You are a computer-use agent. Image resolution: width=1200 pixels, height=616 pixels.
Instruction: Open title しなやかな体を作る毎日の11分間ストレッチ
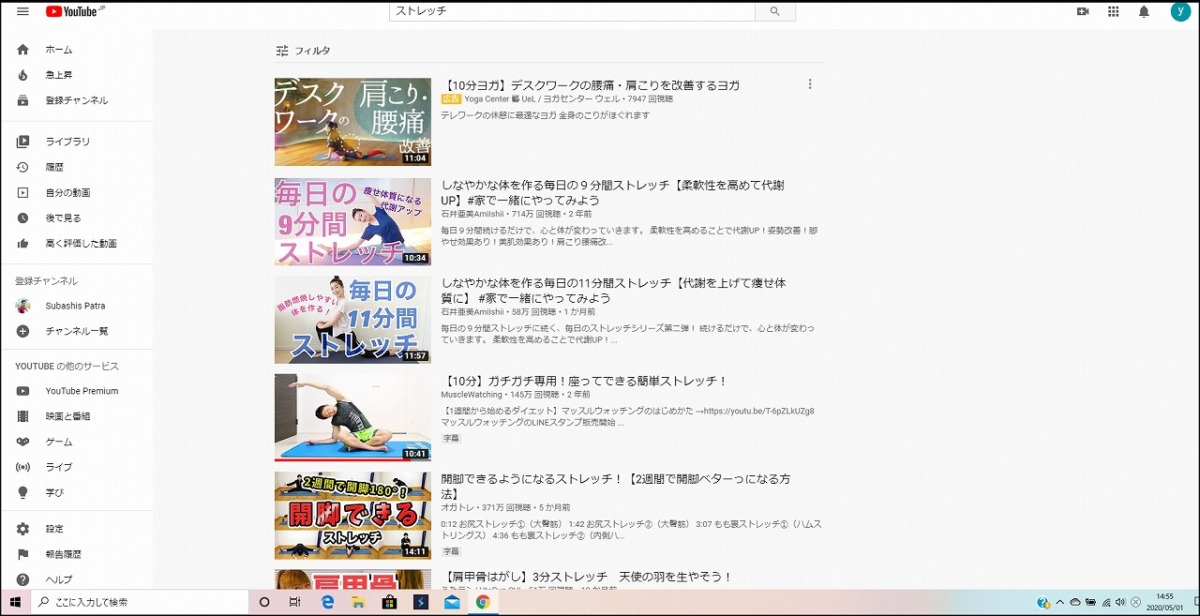(613, 290)
